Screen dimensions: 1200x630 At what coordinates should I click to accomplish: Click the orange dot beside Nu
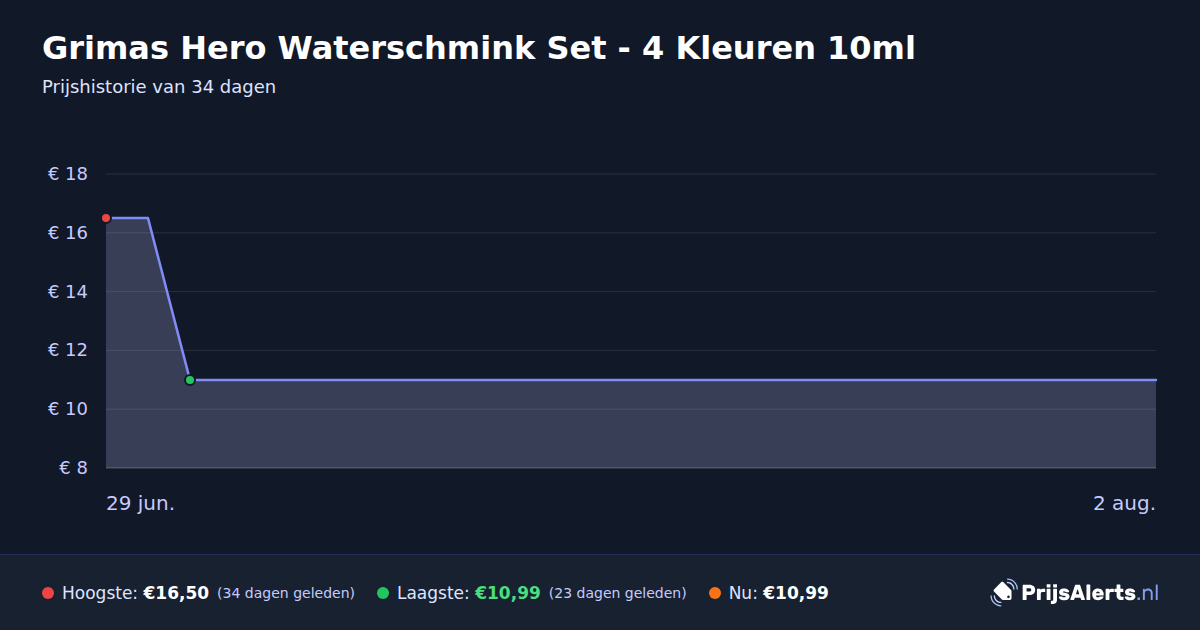pyautogui.click(x=715, y=593)
